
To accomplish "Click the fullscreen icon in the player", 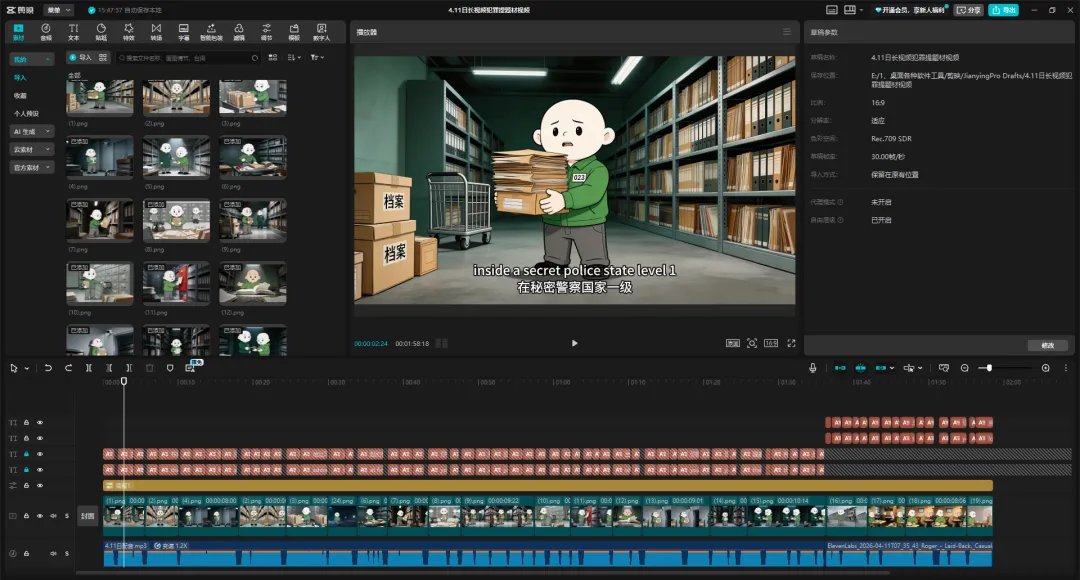I will (791, 343).
